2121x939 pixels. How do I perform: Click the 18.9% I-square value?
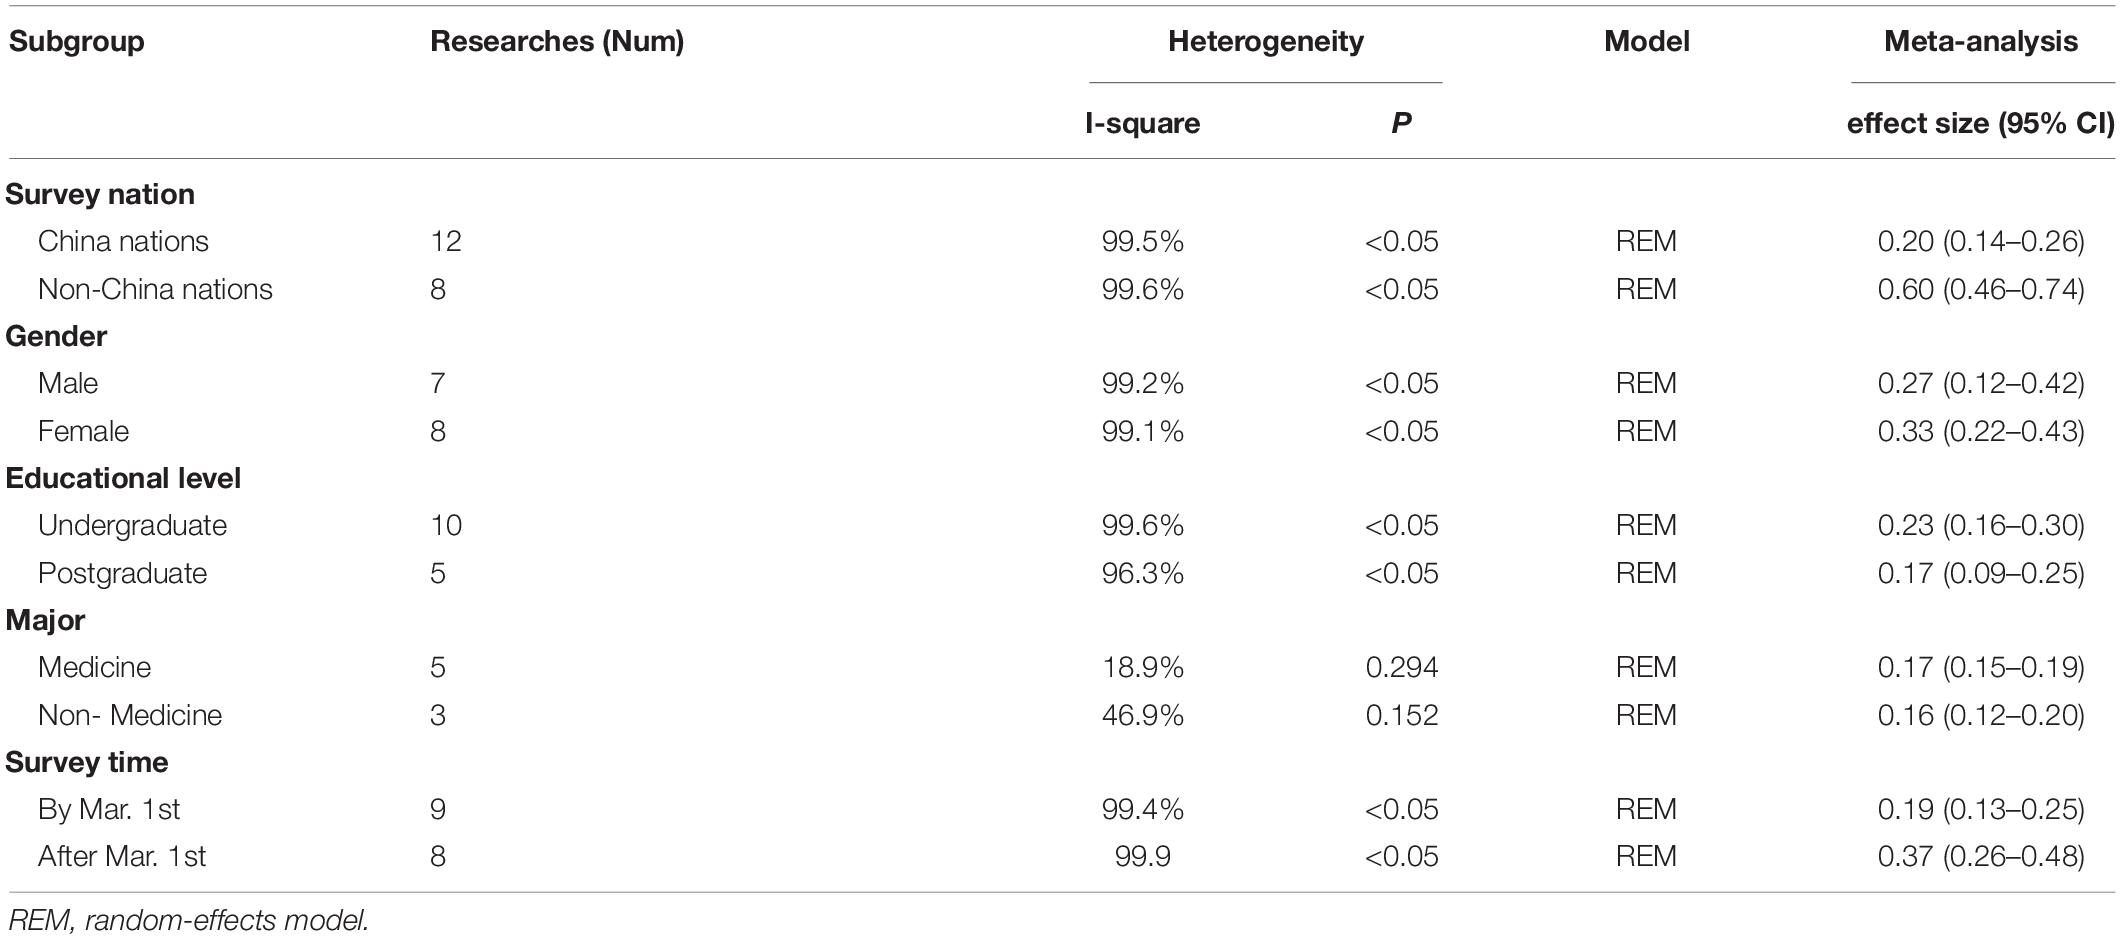coord(1143,667)
